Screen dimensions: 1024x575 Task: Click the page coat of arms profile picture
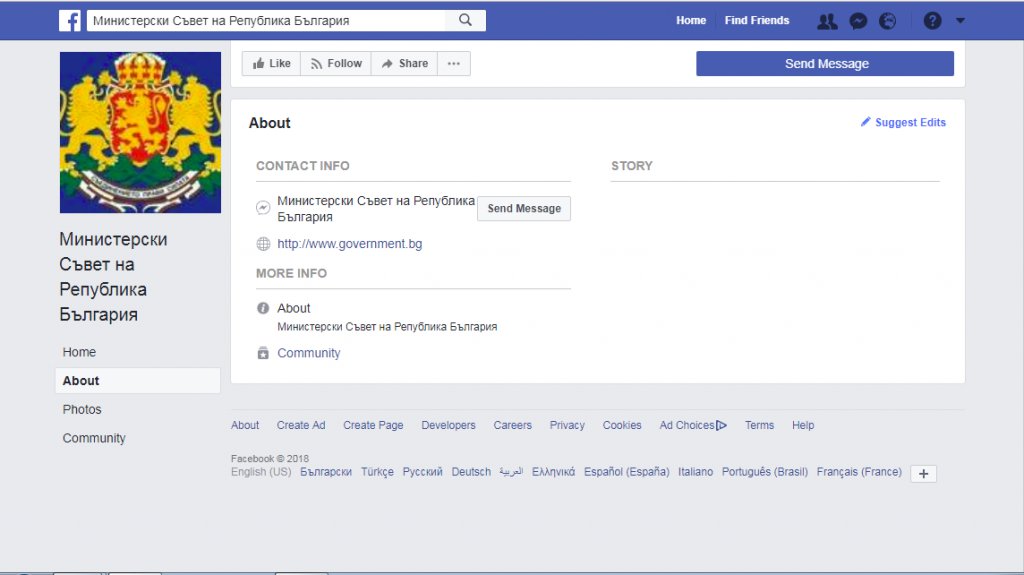[x=140, y=132]
